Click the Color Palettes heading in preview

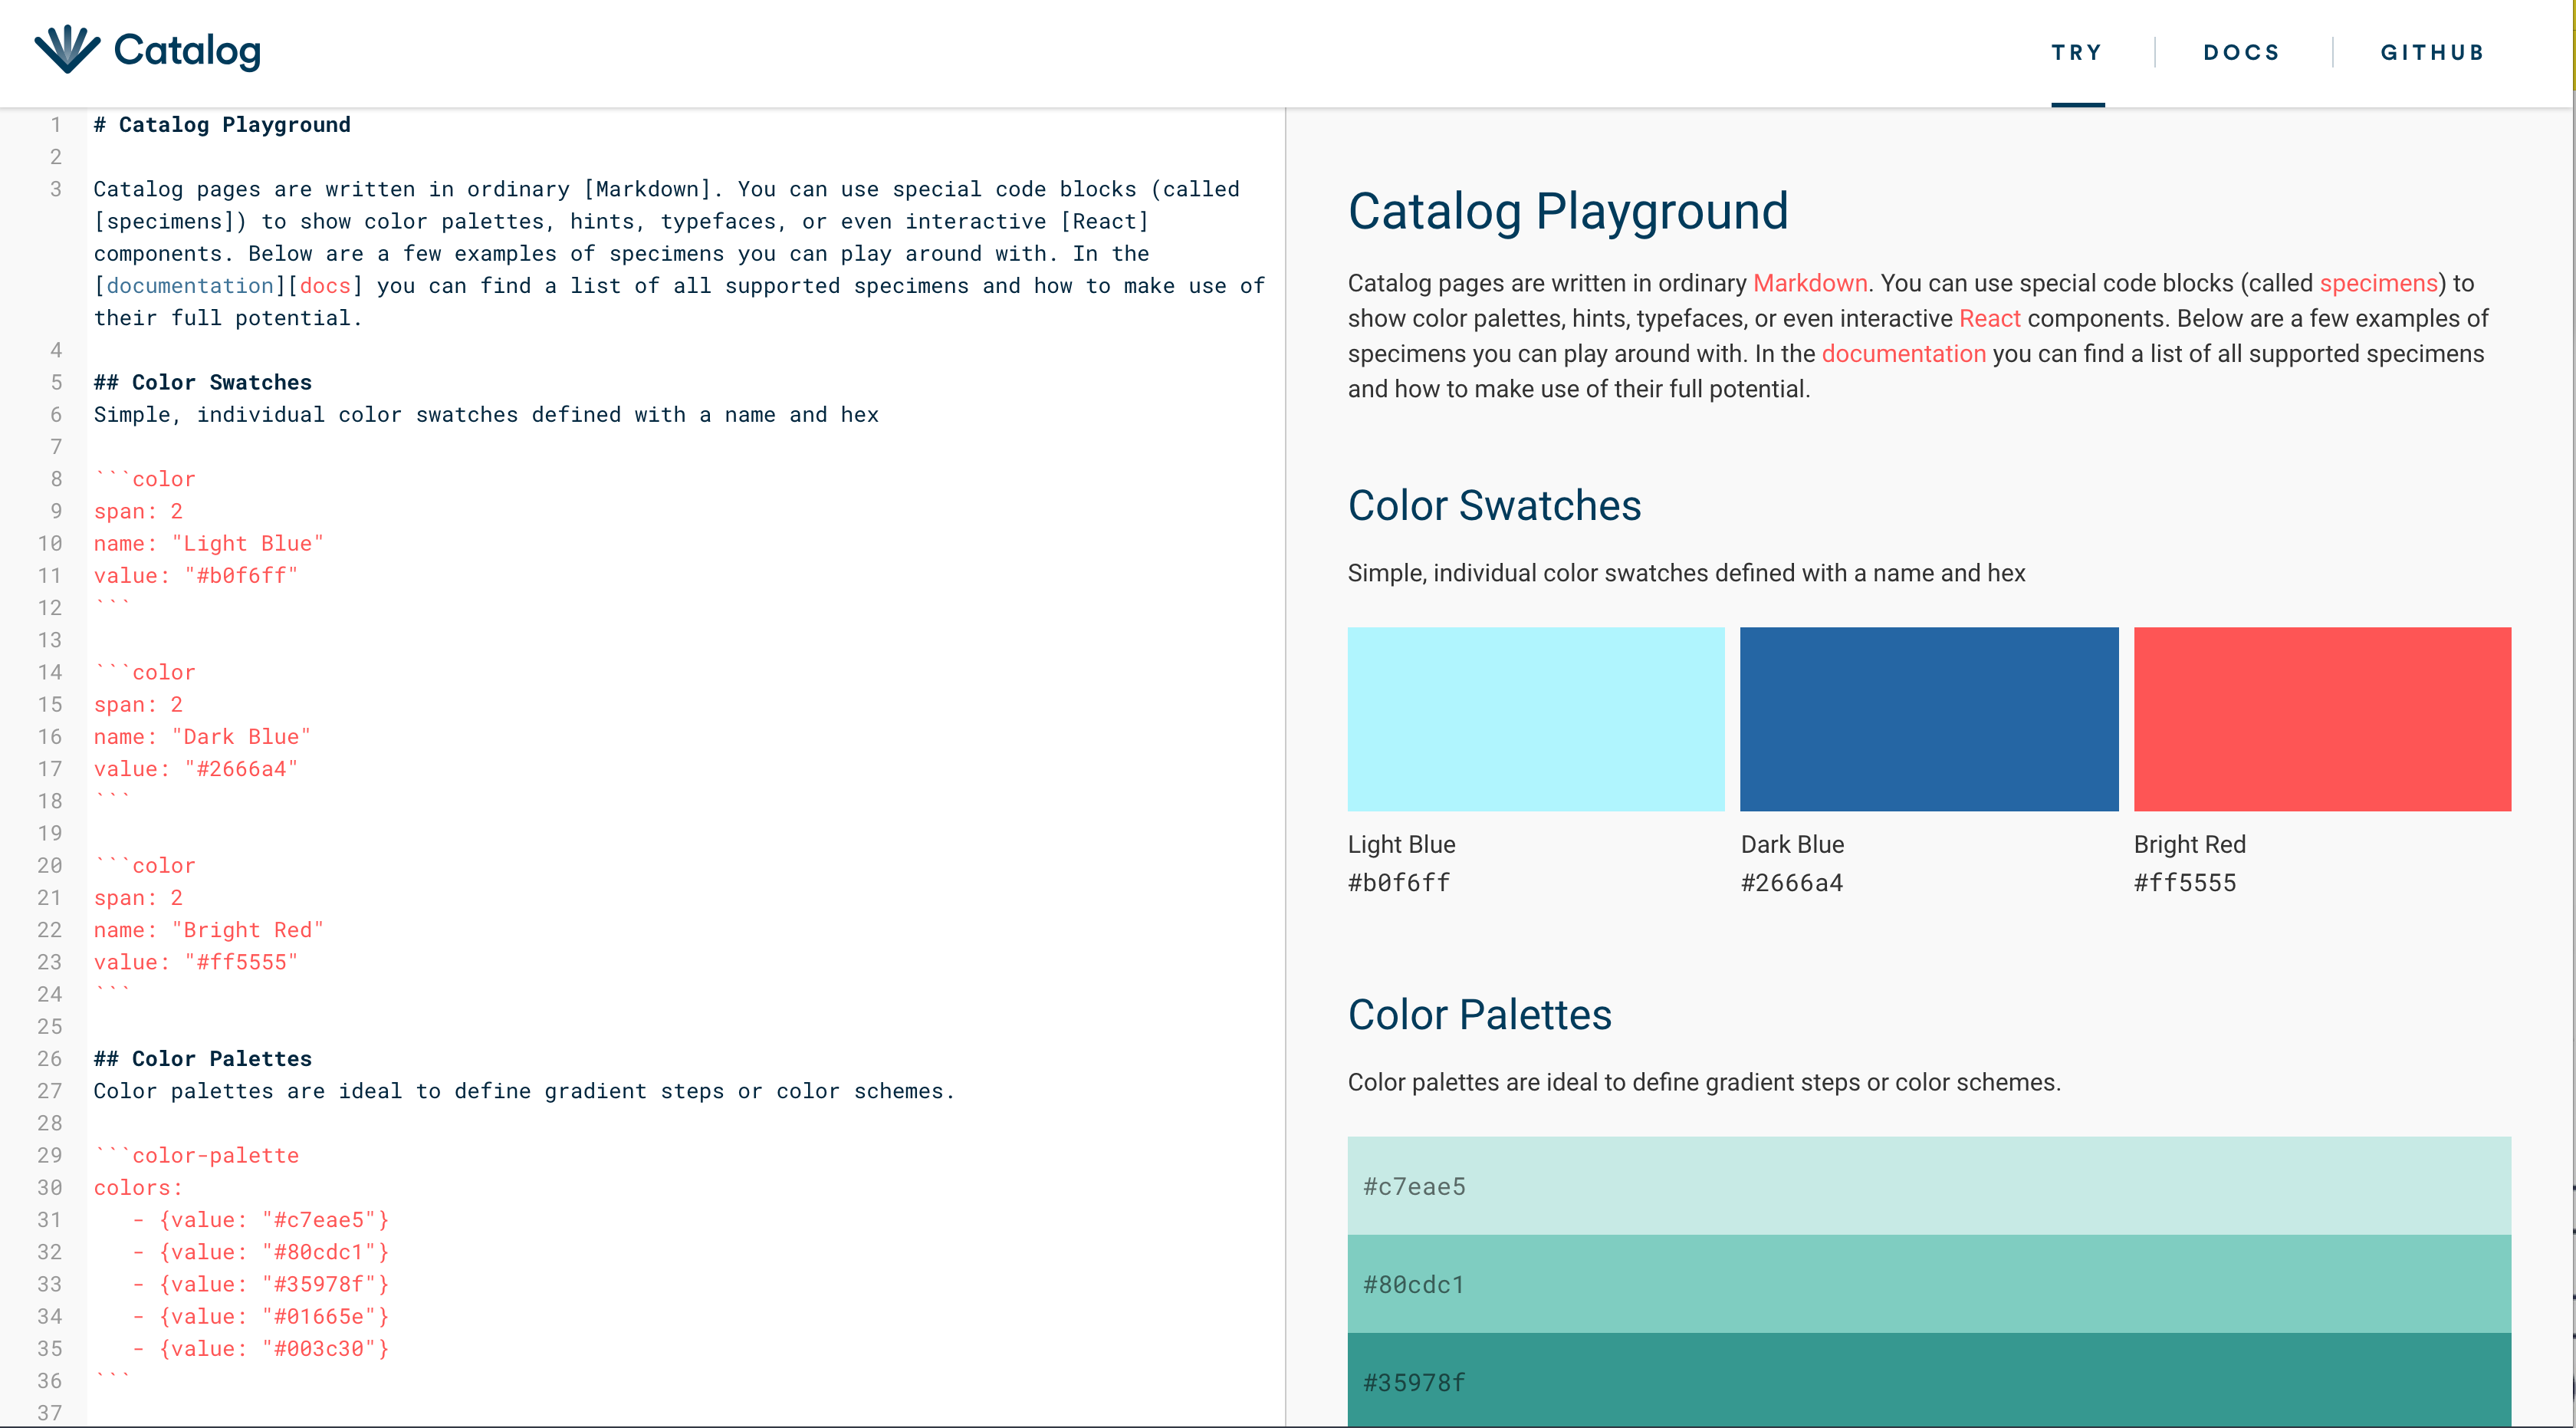click(1479, 1014)
